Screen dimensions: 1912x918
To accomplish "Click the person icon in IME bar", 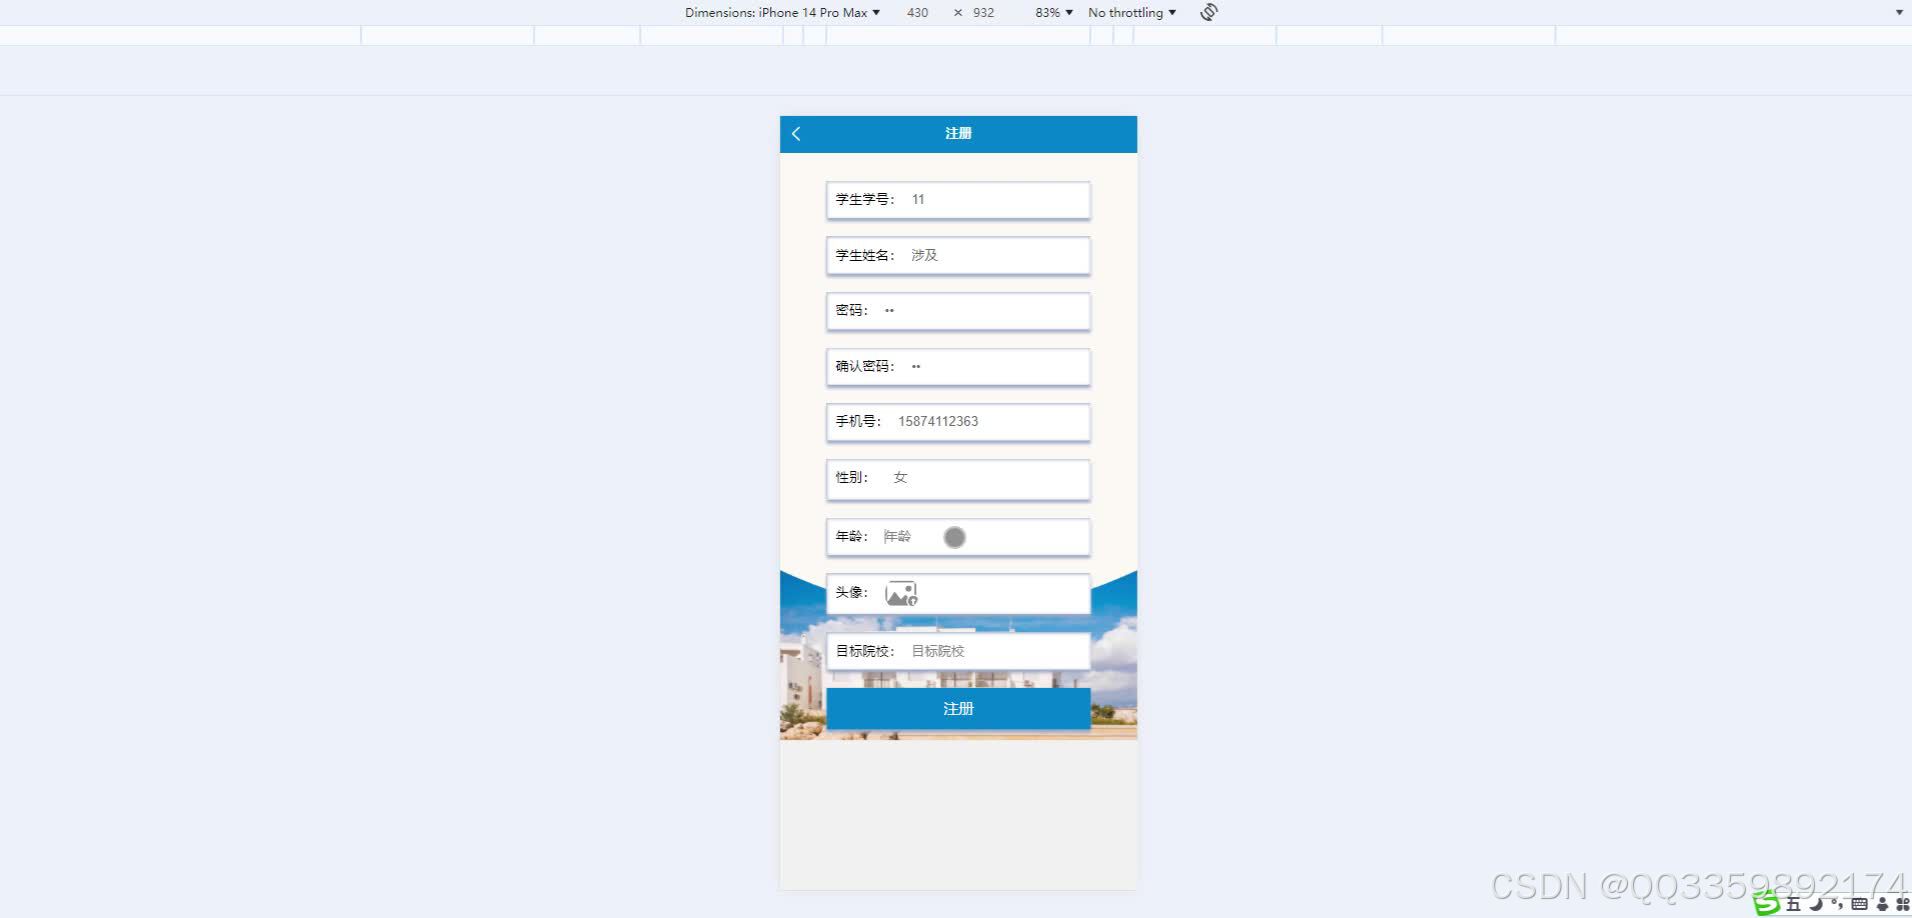I will pos(1882,904).
